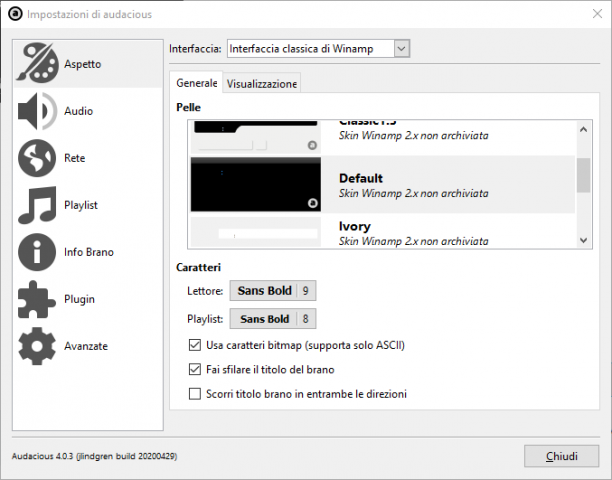The height and width of the screenshot is (480, 612).
Task: Click the Chiudi button
Action: click(561, 456)
